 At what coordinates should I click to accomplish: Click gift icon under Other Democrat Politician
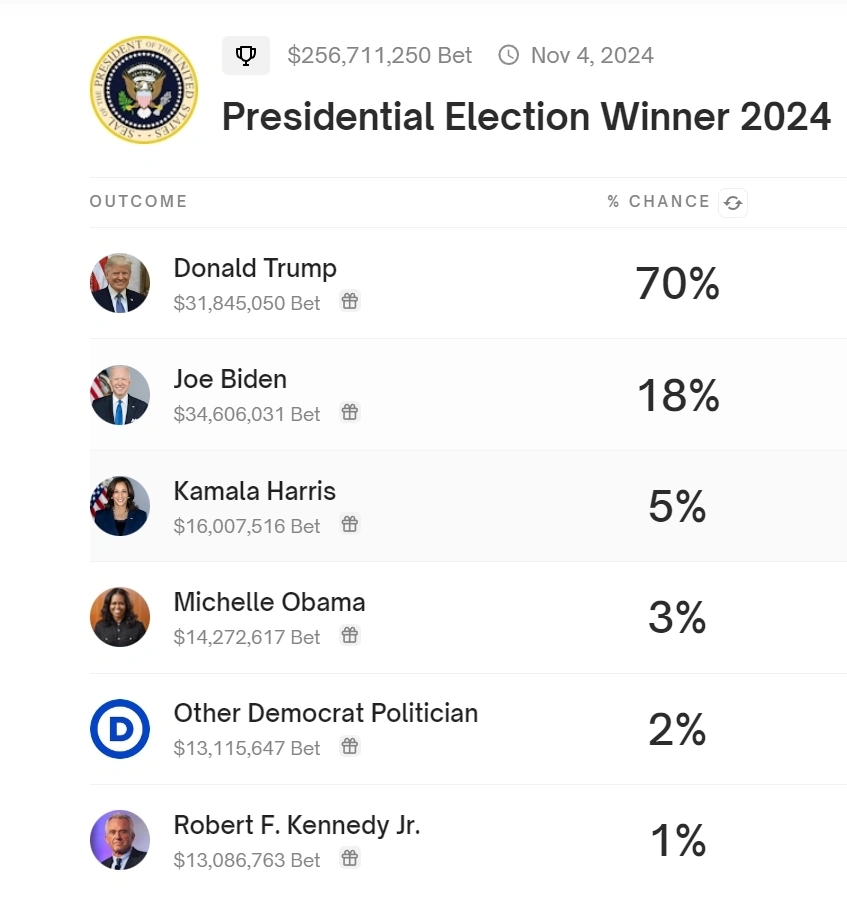click(x=349, y=746)
